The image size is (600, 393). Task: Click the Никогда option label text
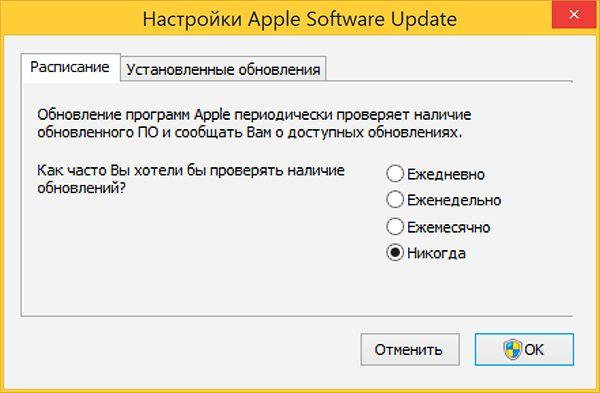pyautogui.click(x=436, y=253)
